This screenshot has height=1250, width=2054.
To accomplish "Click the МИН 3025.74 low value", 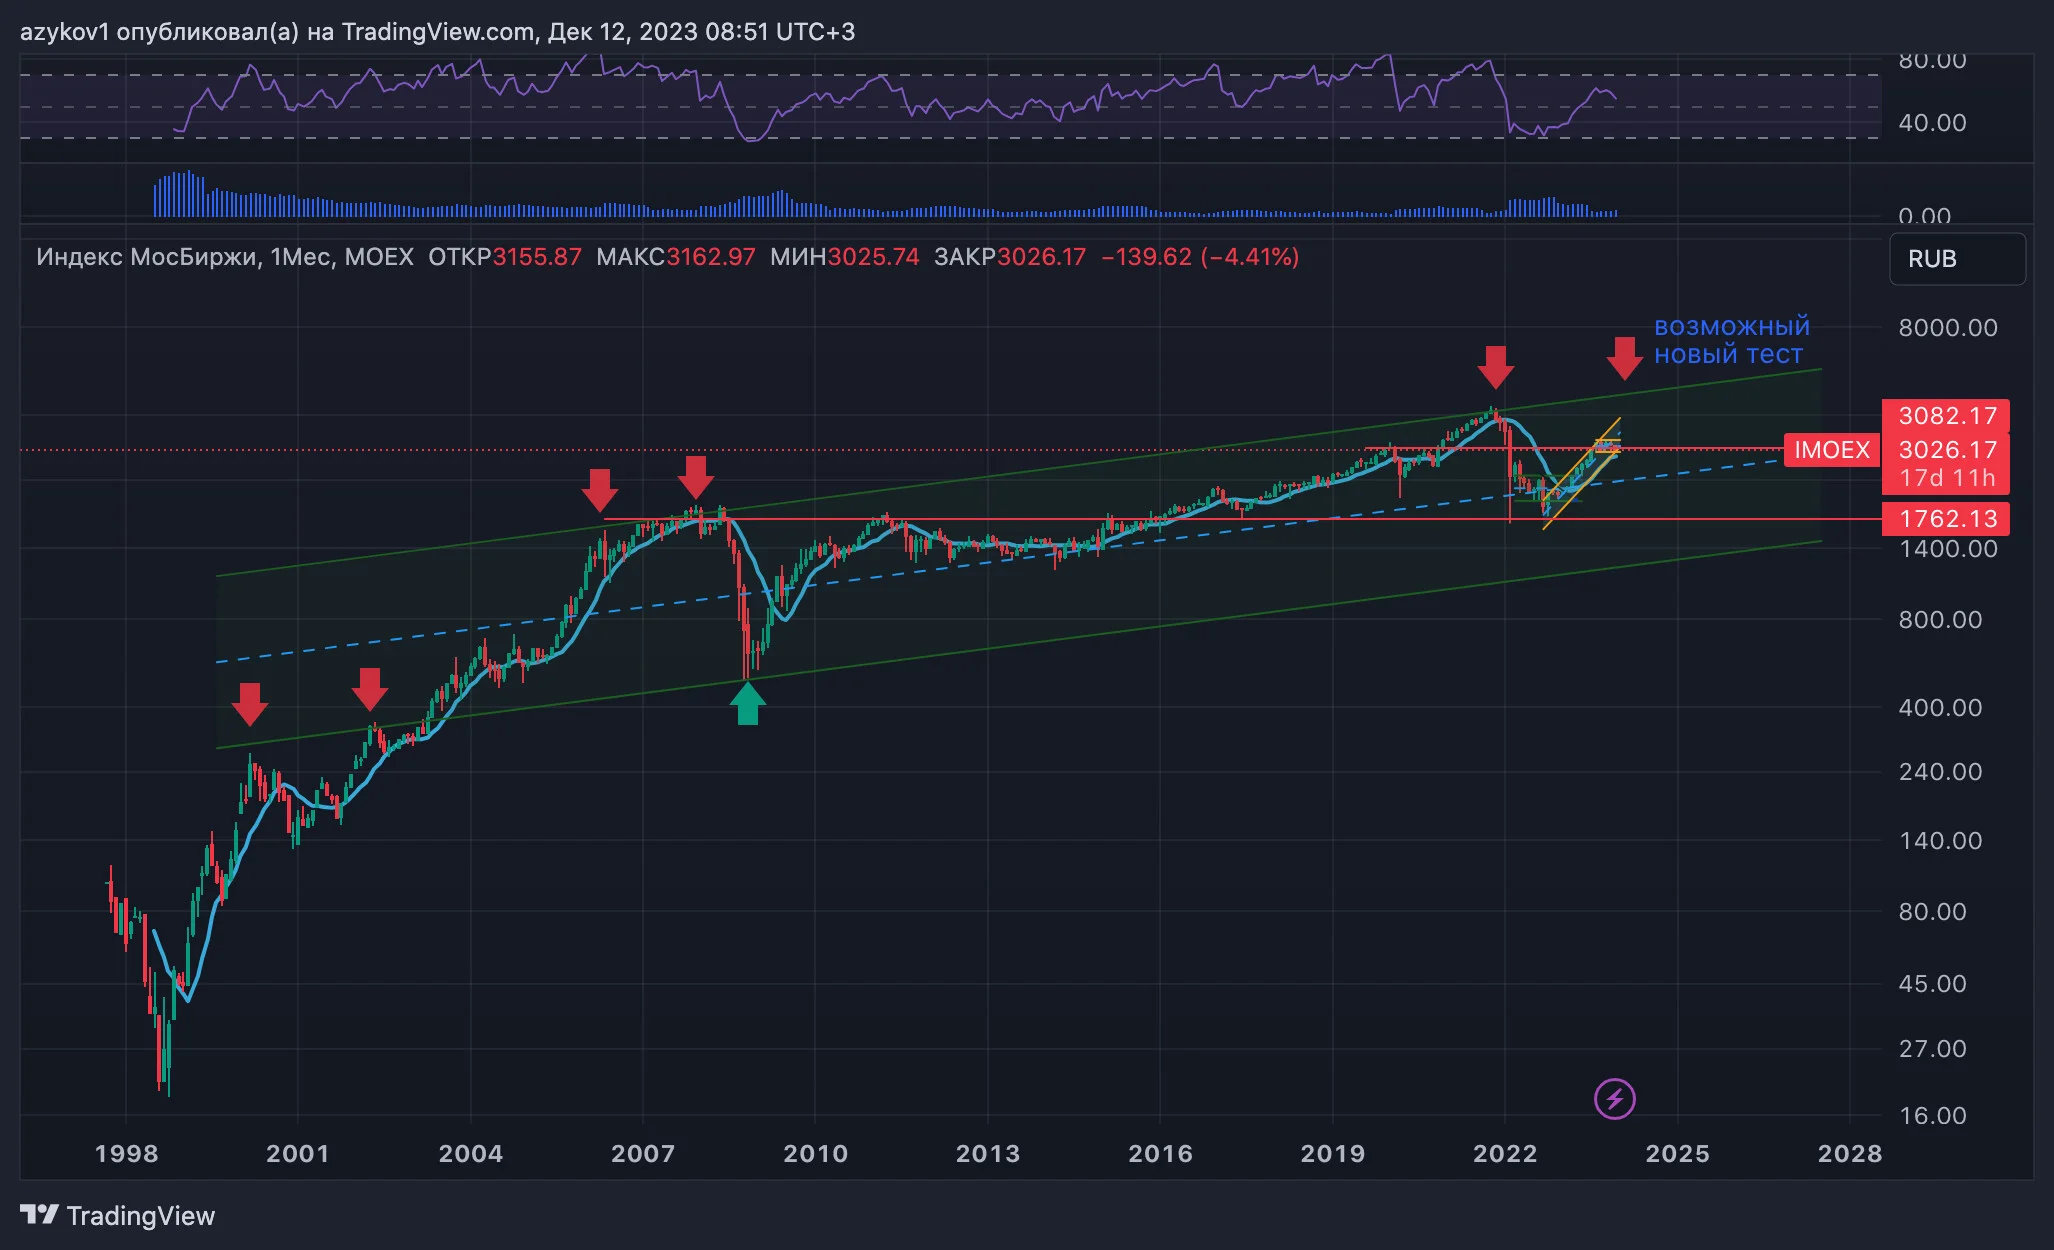I will pos(844,257).
